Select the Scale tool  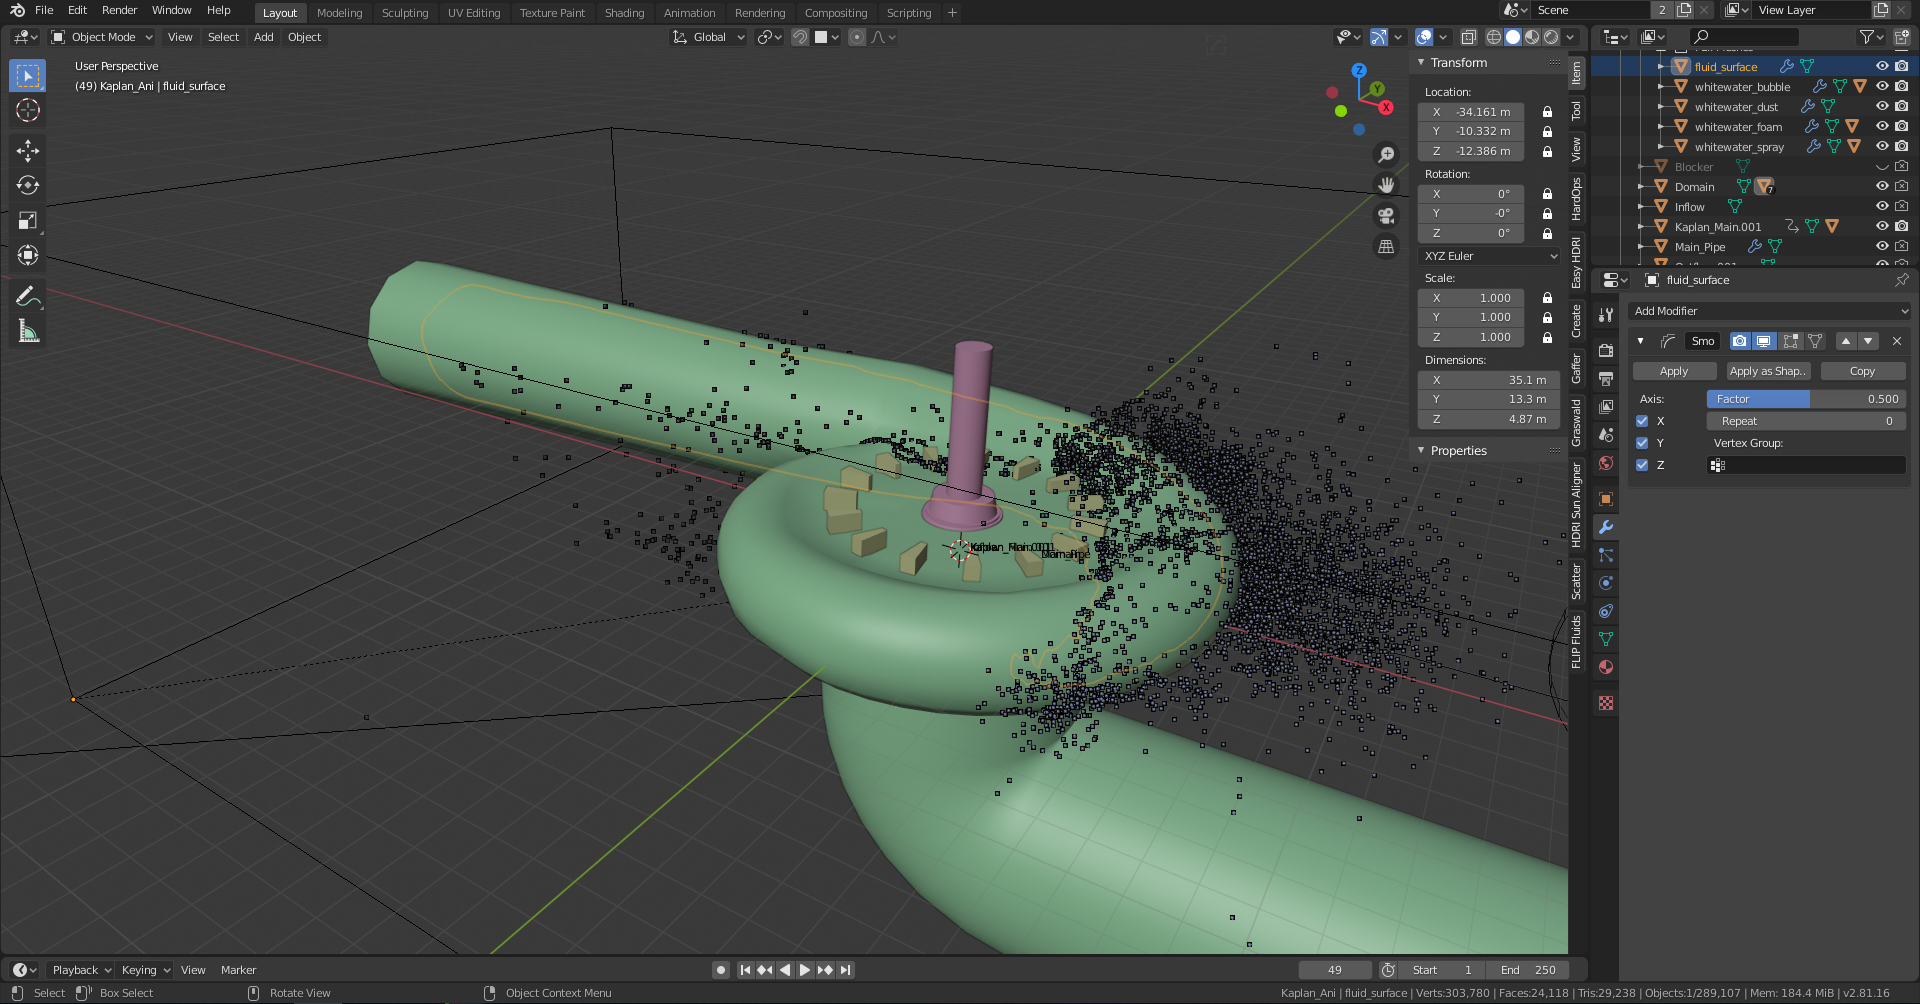28,220
